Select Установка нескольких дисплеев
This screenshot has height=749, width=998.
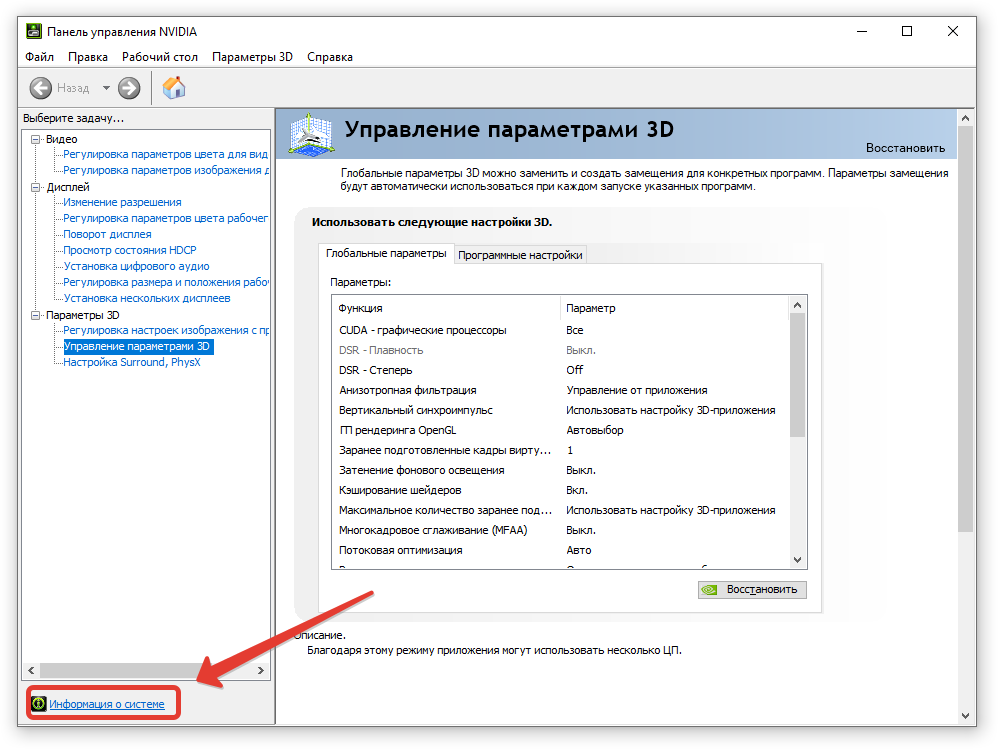click(x=146, y=298)
